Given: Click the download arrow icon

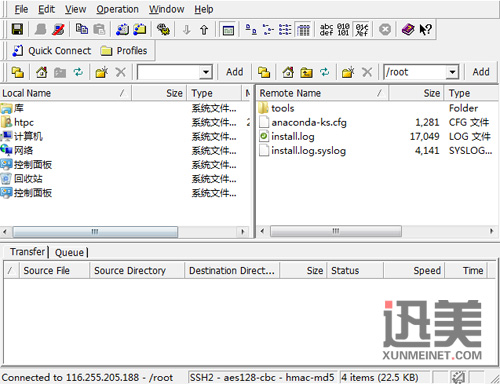Looking at the screenshot, I should [187, 30].
